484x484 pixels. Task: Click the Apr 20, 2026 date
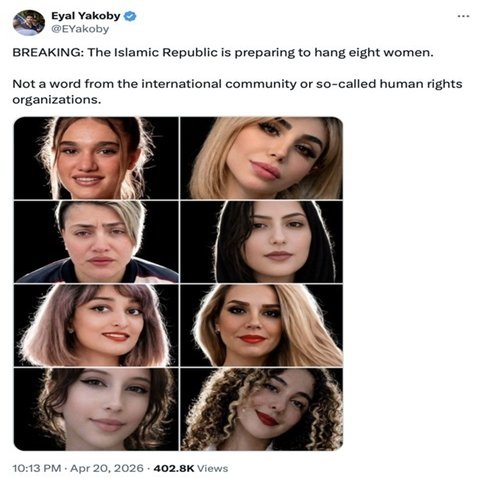pyautogui.click(x=107, y=468)
